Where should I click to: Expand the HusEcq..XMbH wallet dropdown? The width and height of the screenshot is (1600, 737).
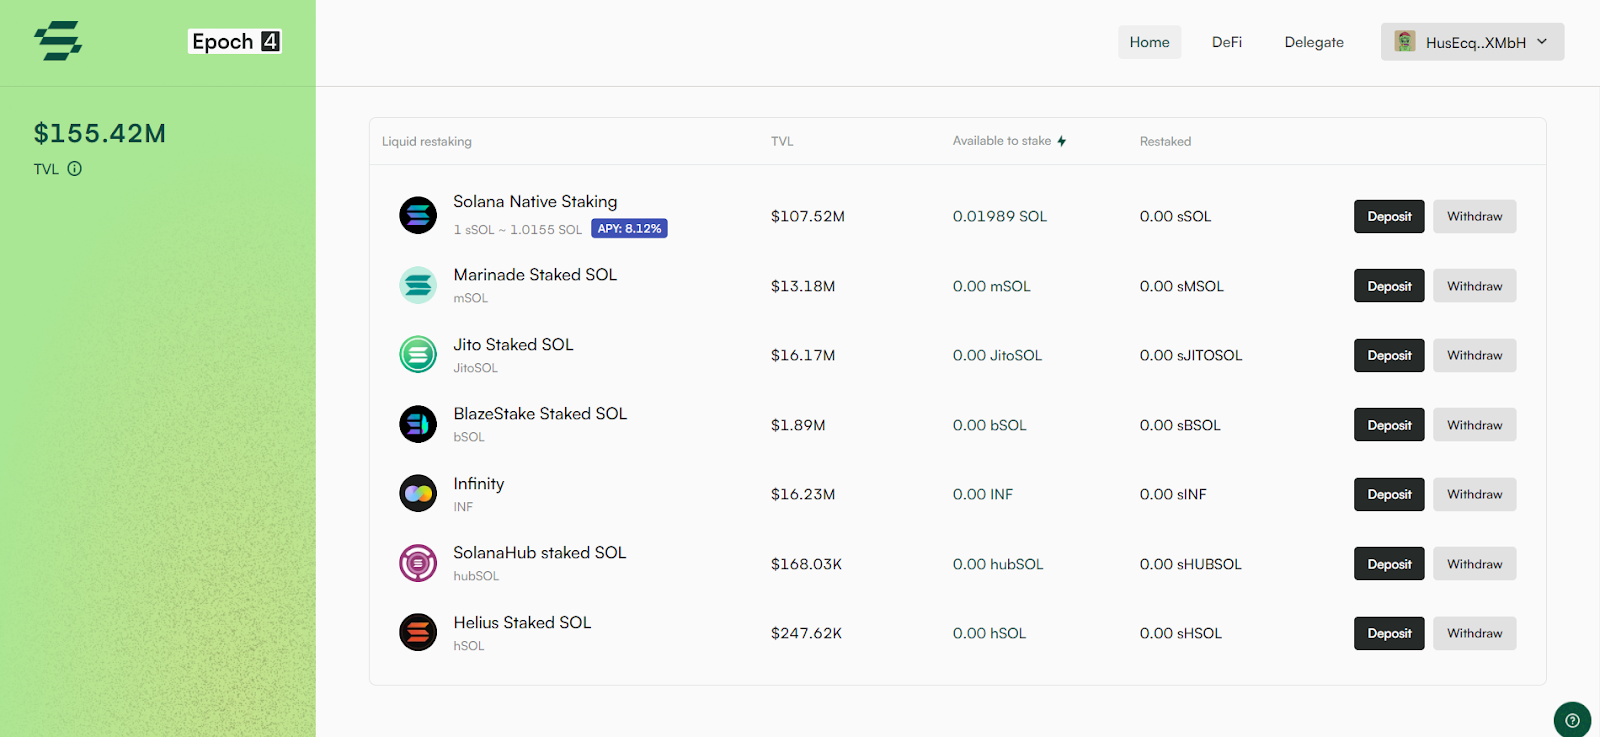coord(1472,42)
